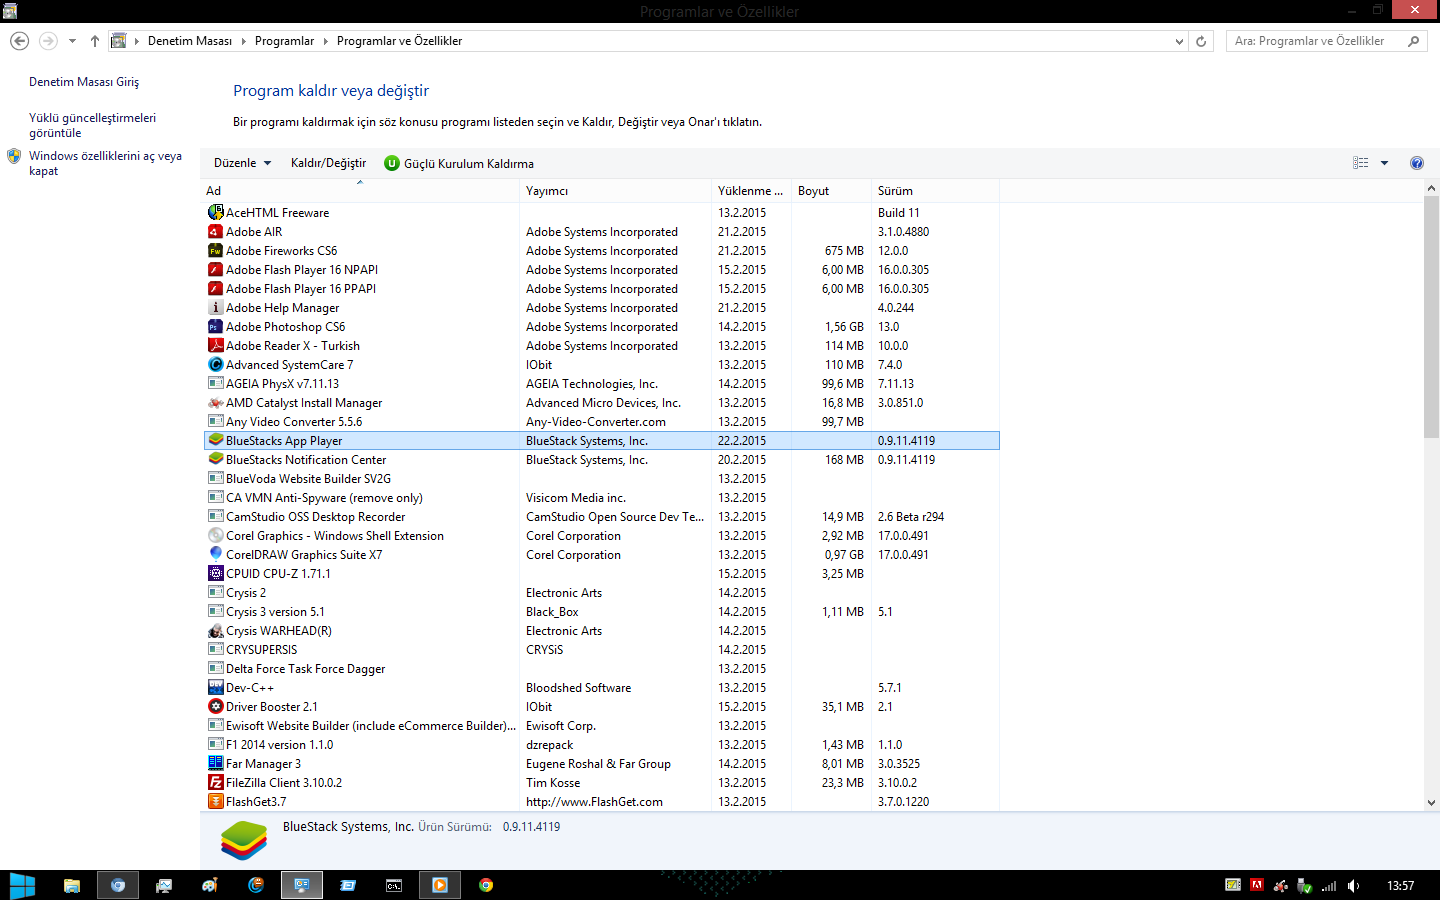Image resolution: width=1440 pixels, height=900 pixels.
Task: Click Güçlü Kurulum Kaldırma button
Action: (459, 163)
